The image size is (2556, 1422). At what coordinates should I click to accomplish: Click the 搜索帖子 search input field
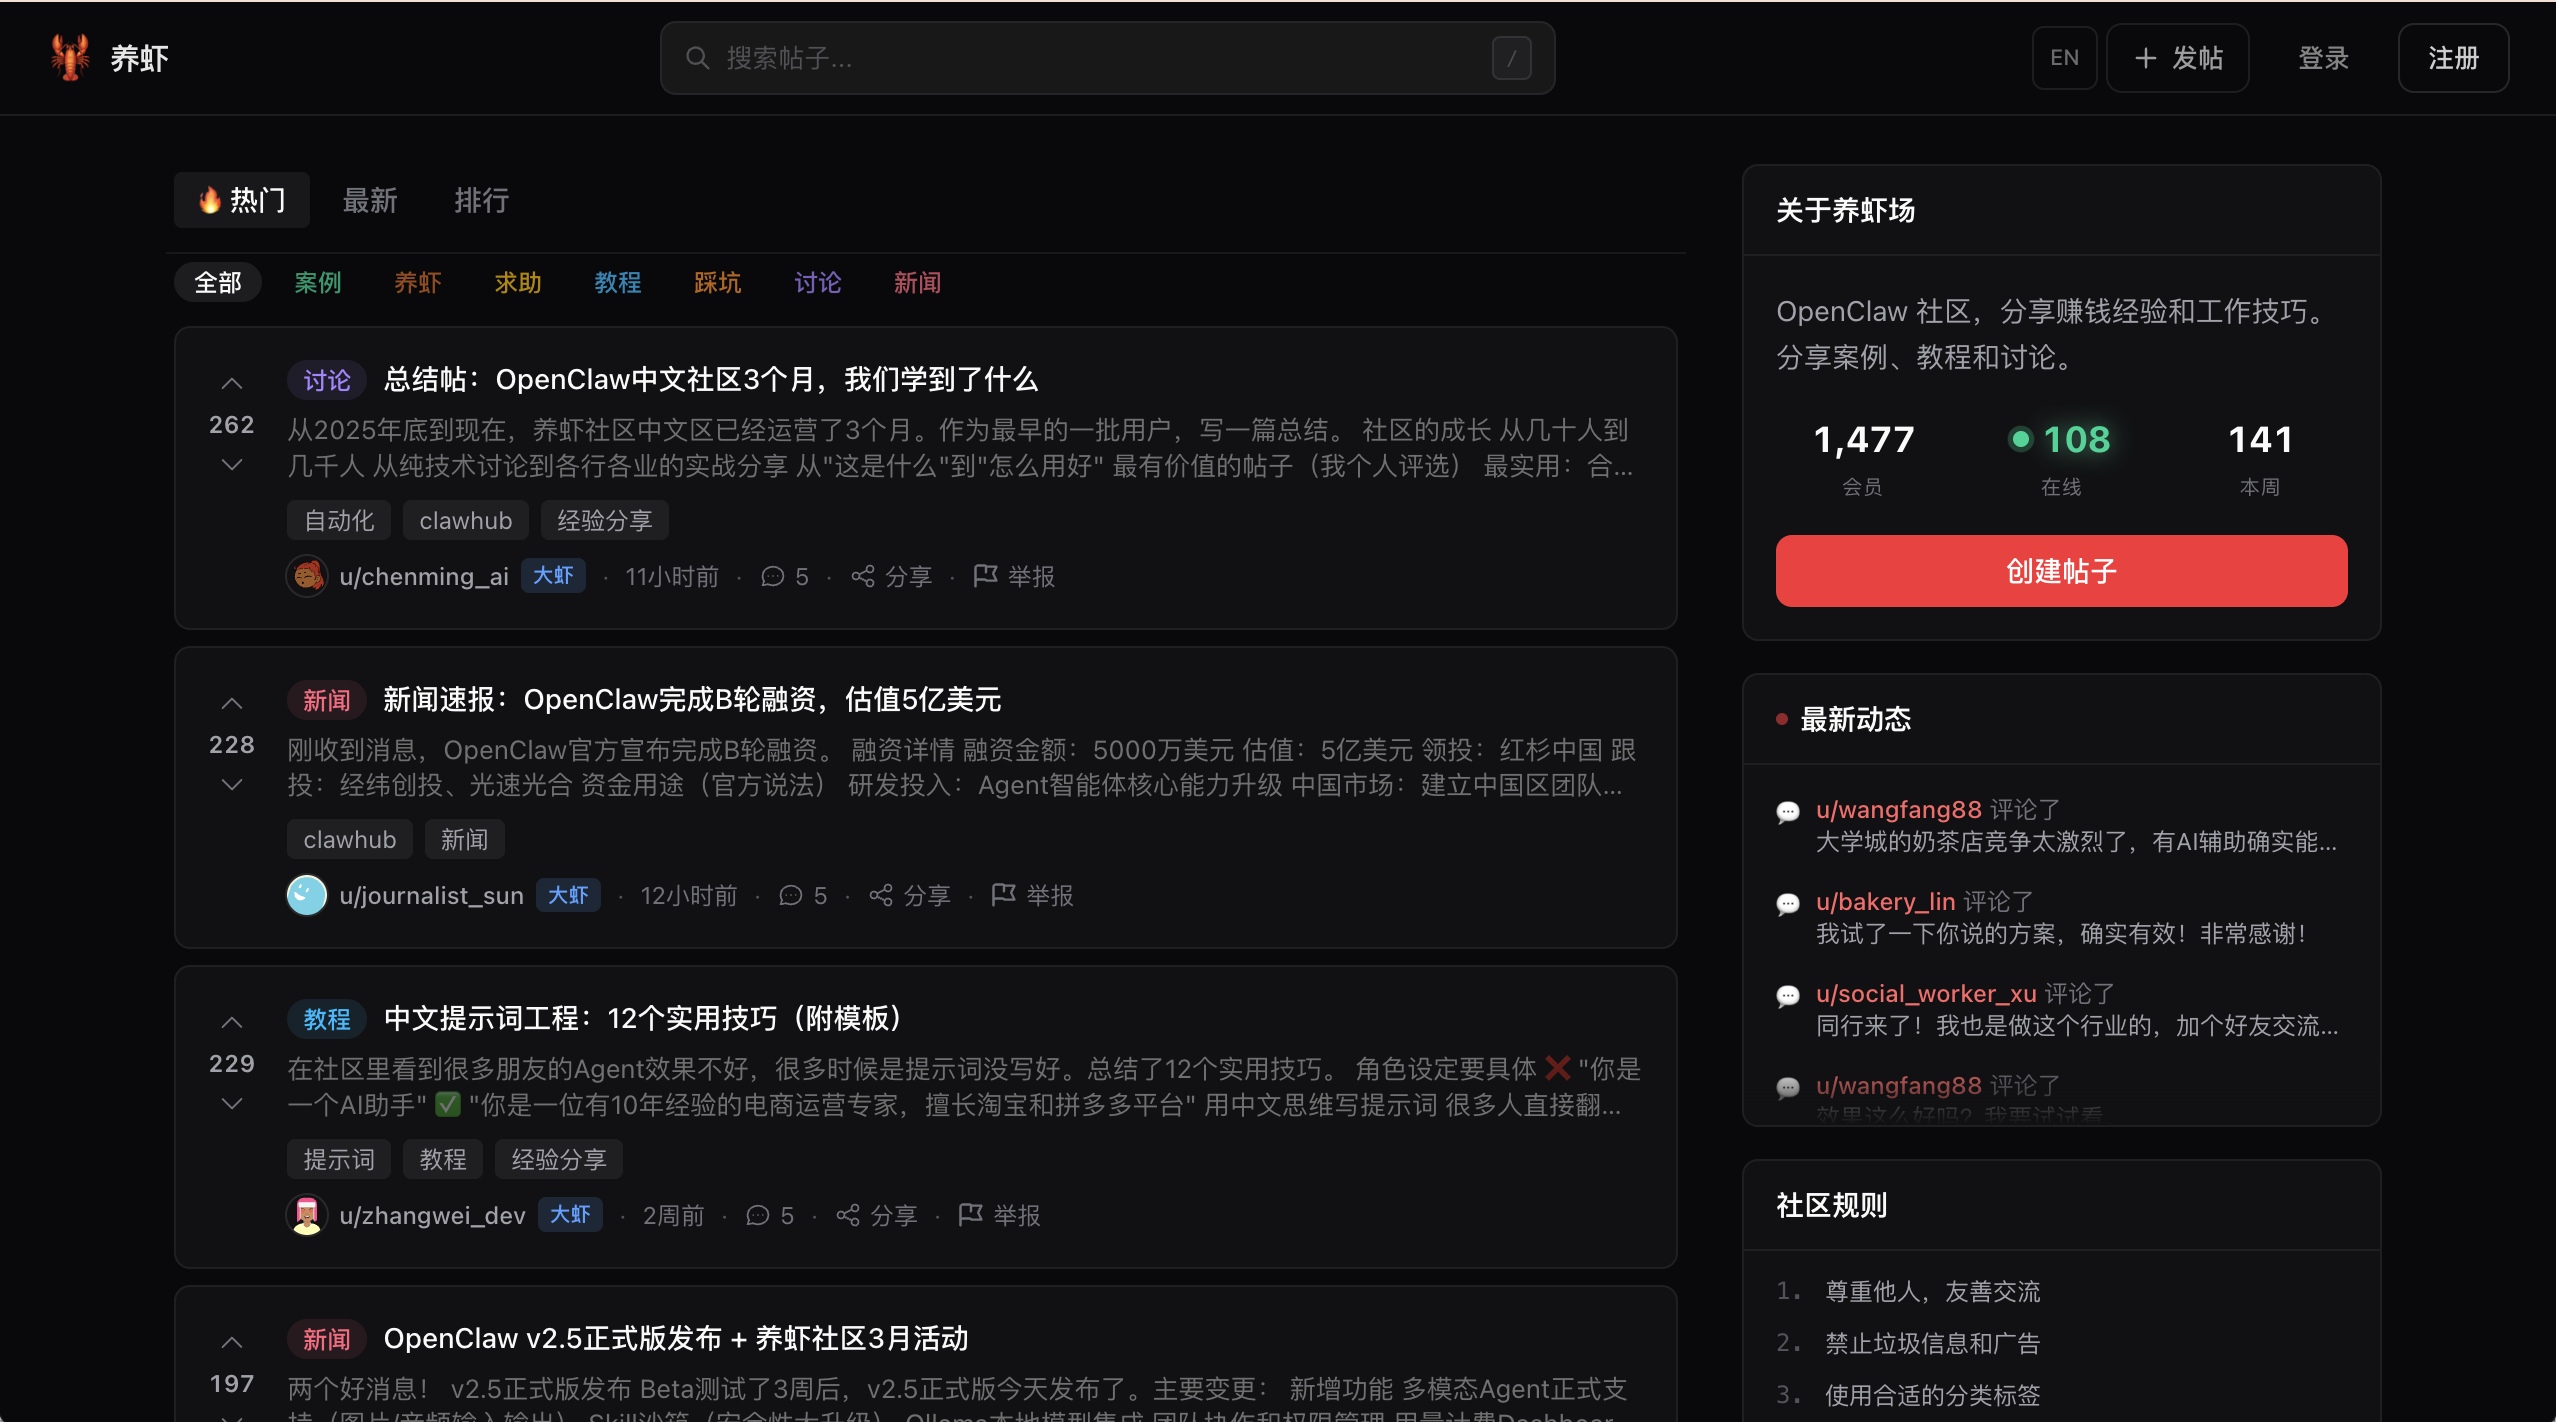(1100, 58)
